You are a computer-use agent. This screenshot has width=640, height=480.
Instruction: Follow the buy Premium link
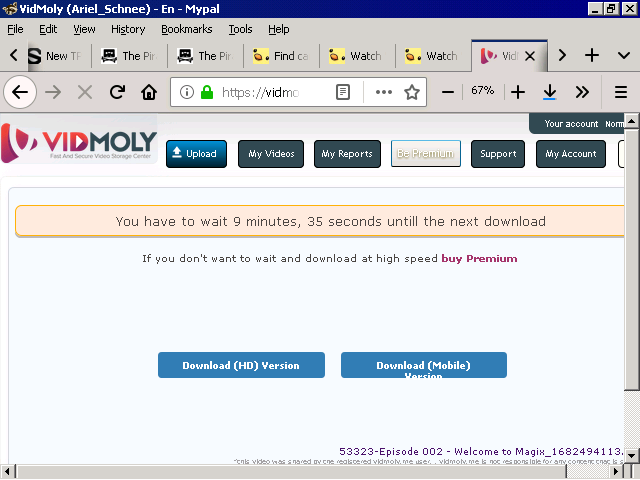click(479, 259)
